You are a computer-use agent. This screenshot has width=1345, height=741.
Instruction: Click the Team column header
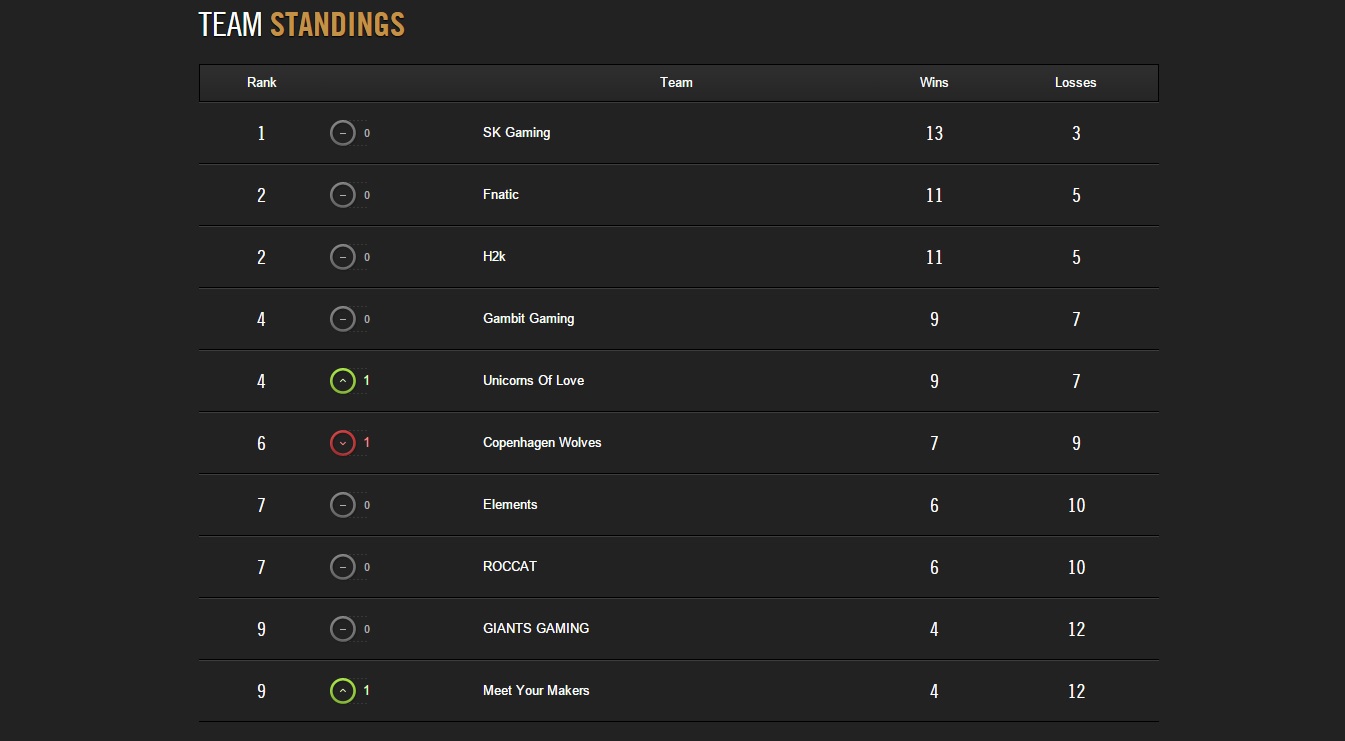[x=676, y=83]
